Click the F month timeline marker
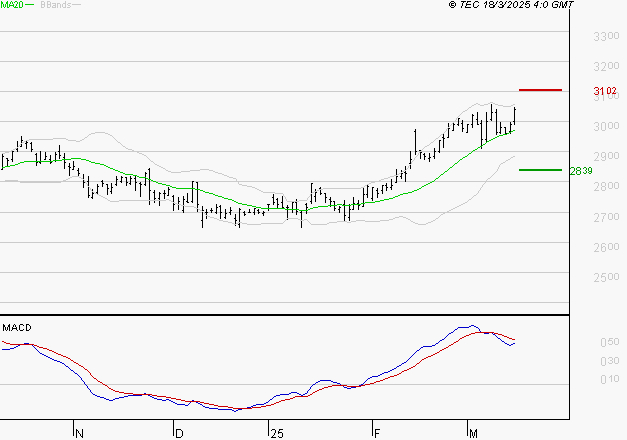This screenshot has width=627, height=440. coord(376,433)
